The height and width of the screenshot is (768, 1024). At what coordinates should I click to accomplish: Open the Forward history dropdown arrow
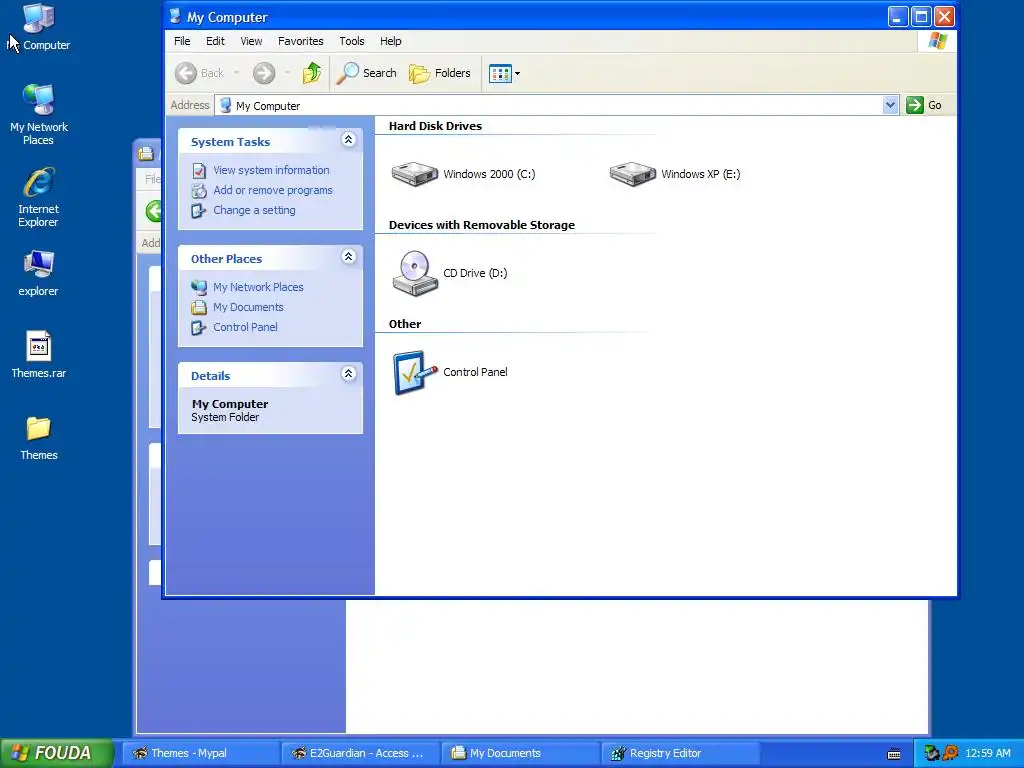tap(287, 73)
